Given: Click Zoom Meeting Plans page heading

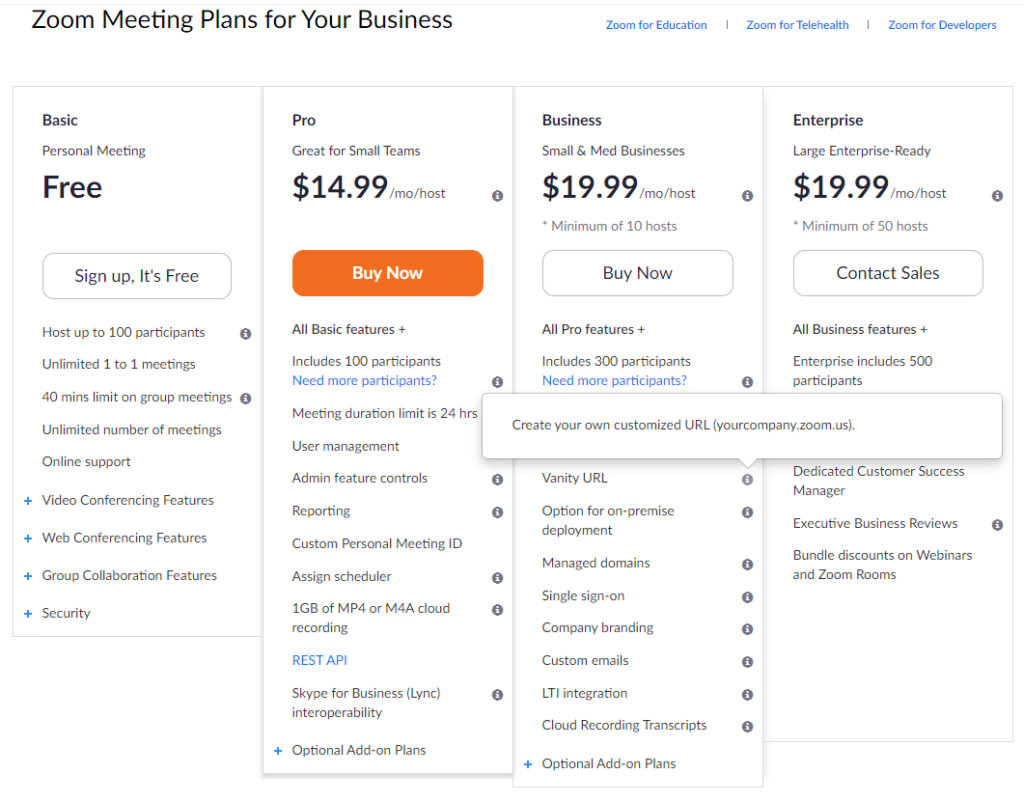Looking at the screenshot, I should click(x=242, y=20).
